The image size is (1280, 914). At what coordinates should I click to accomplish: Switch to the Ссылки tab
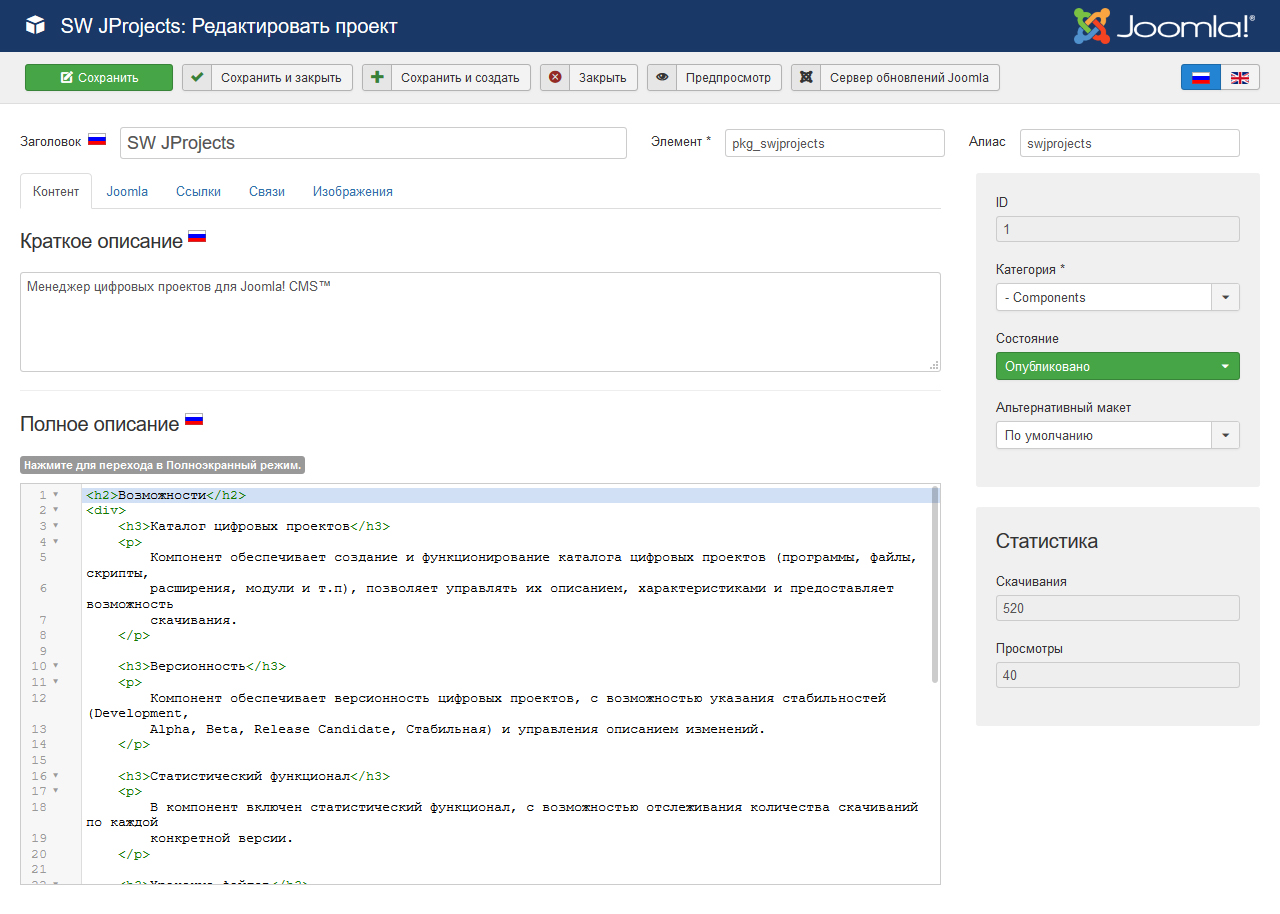198,191
